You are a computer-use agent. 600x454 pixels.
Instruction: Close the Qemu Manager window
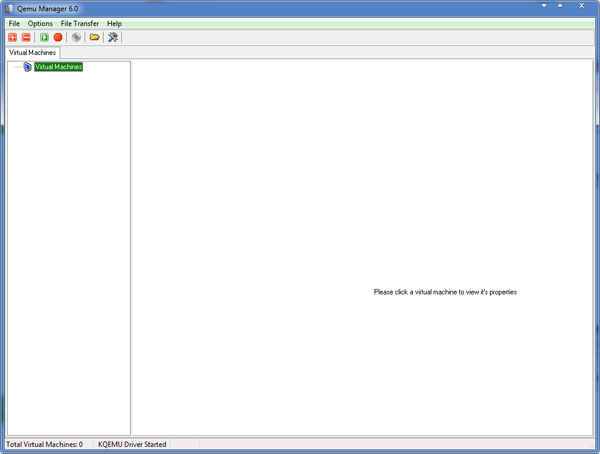581,6
